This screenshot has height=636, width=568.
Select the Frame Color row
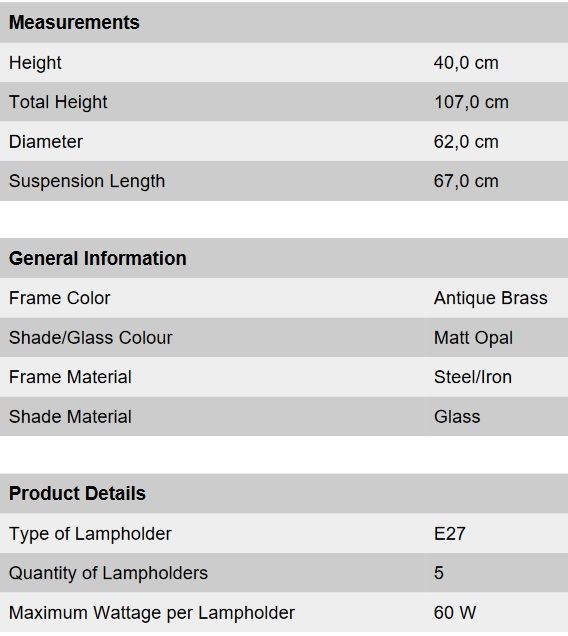[284, 298]
